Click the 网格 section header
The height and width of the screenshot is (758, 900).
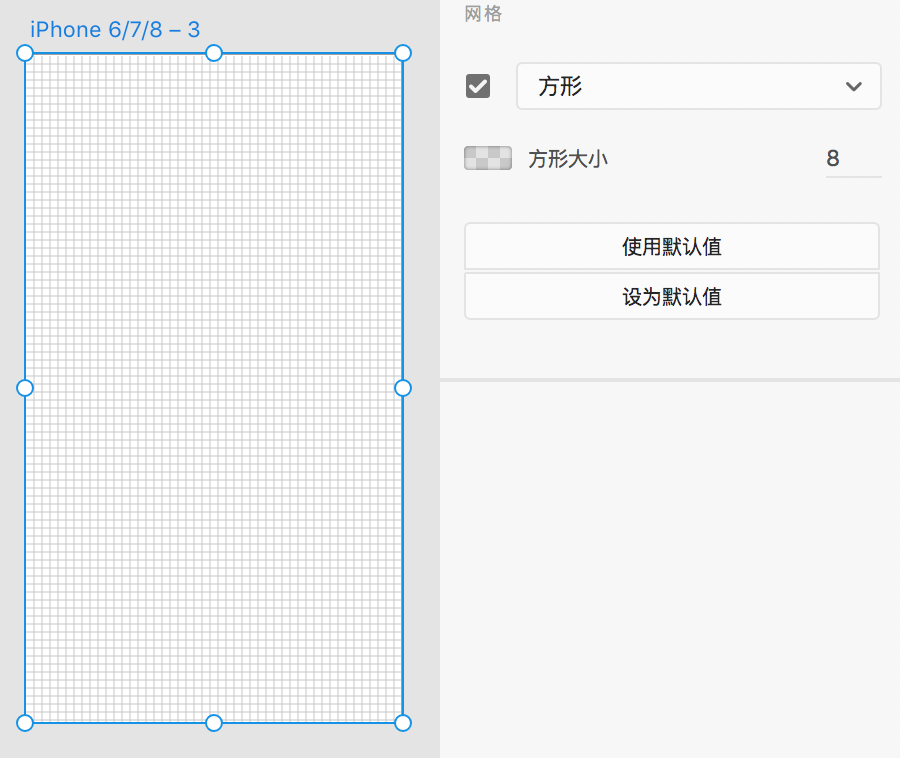coord(484,14)
